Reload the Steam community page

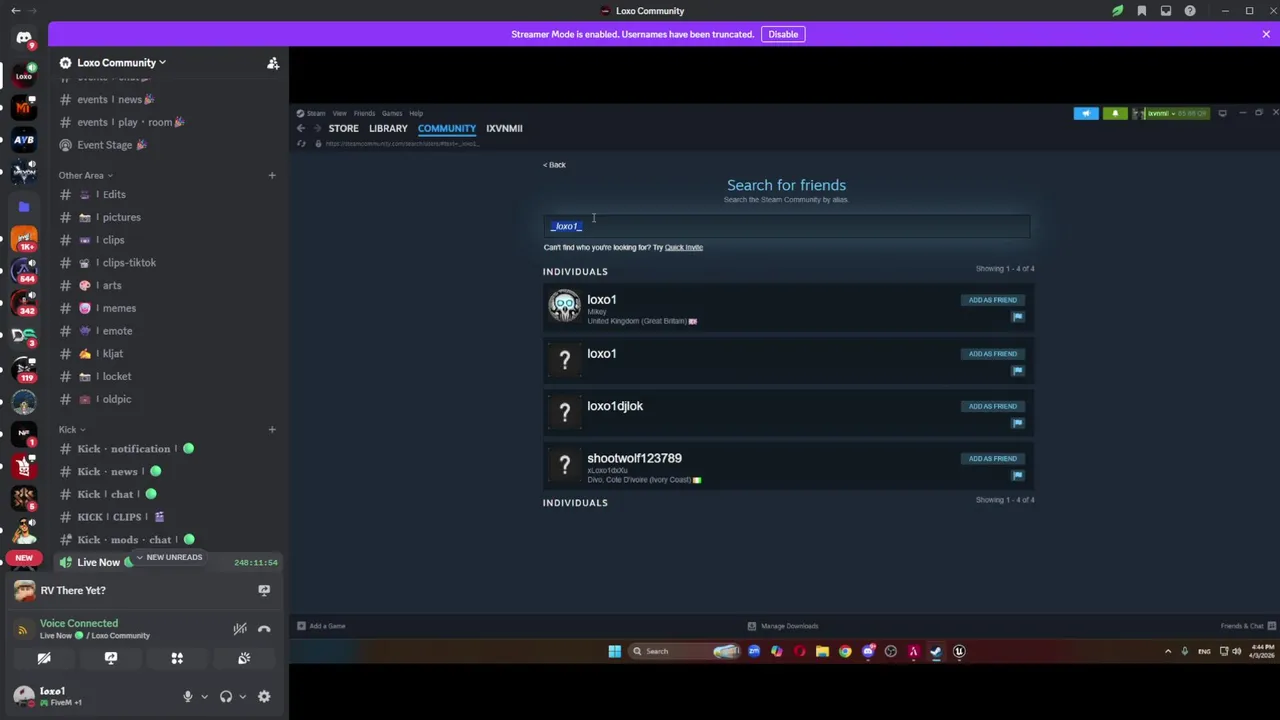coord(301,144)
